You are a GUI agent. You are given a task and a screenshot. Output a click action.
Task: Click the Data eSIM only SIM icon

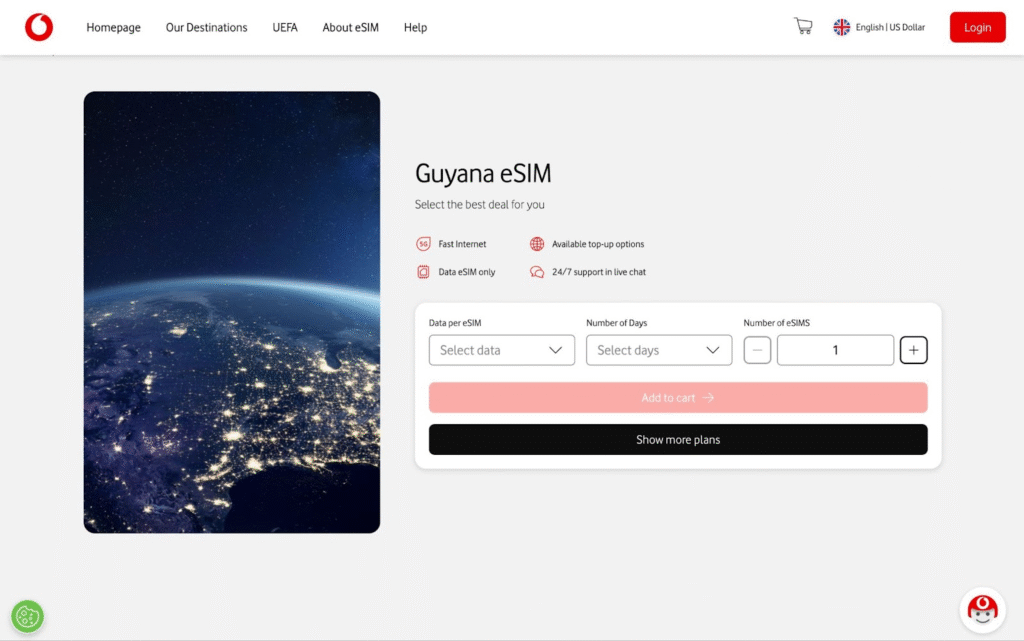[424, 271]
